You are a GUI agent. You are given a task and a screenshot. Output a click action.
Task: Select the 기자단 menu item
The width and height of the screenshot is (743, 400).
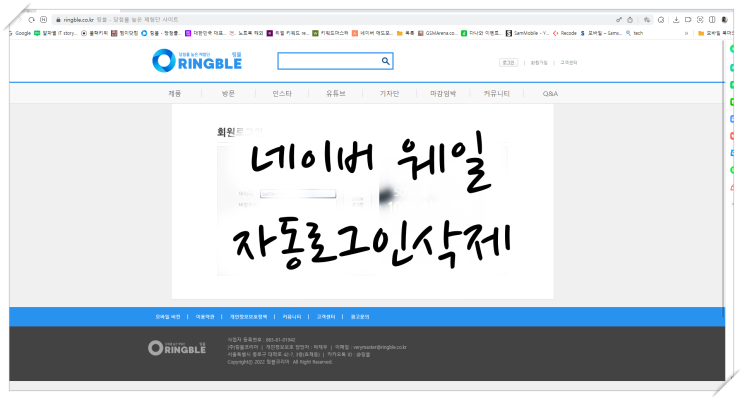pos(389,93)
